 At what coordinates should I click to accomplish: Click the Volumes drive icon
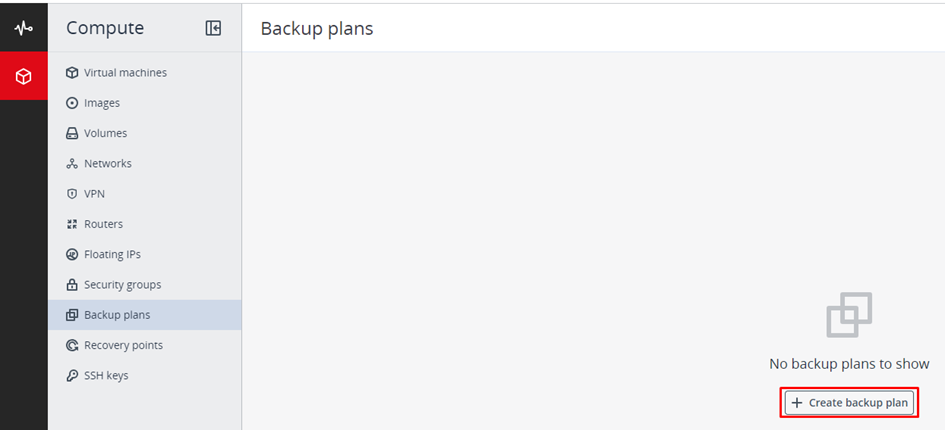click(x=72, y=133)
